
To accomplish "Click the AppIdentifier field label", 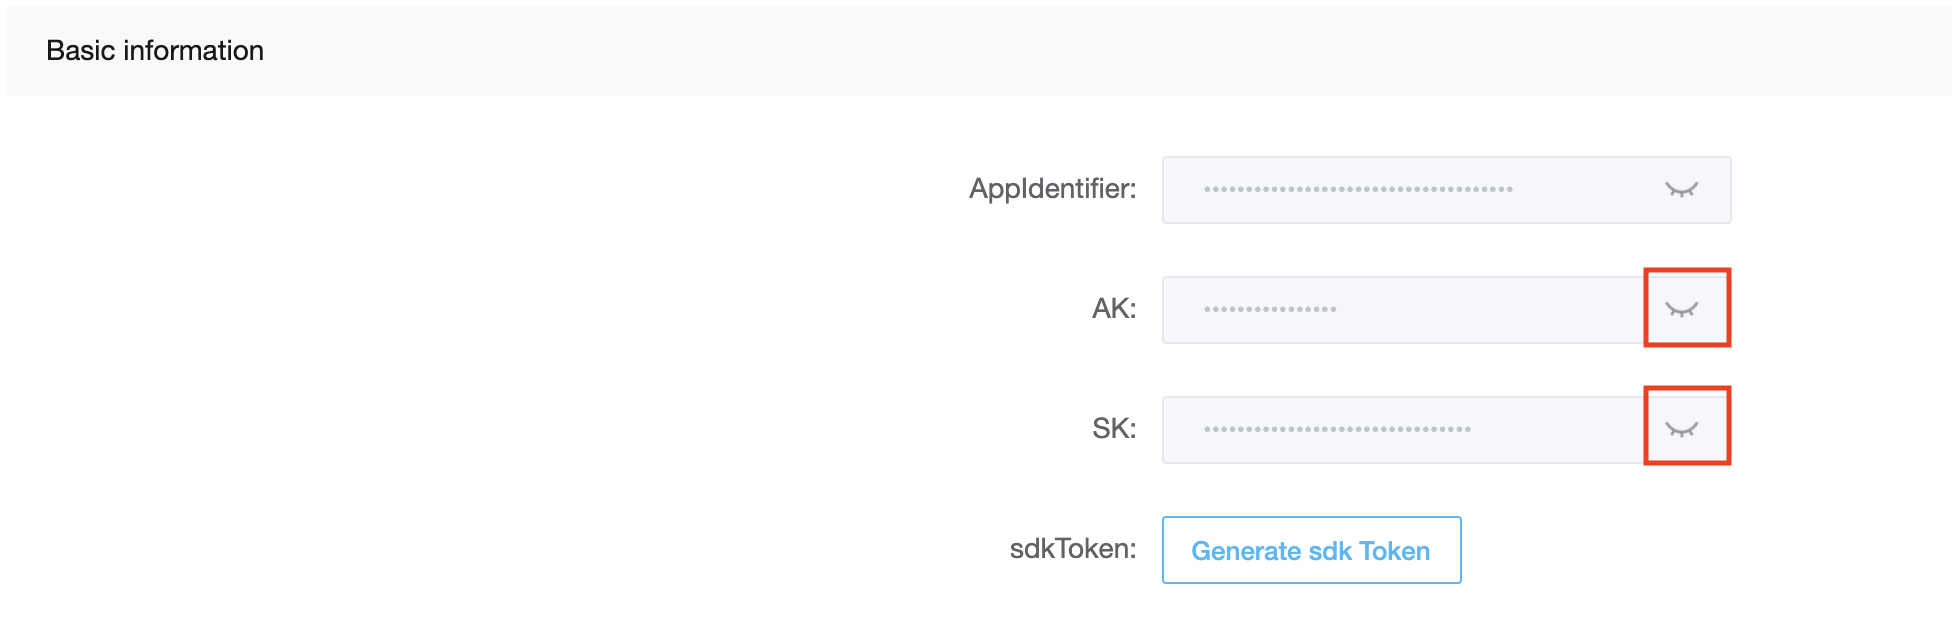I will point(1052,189).
